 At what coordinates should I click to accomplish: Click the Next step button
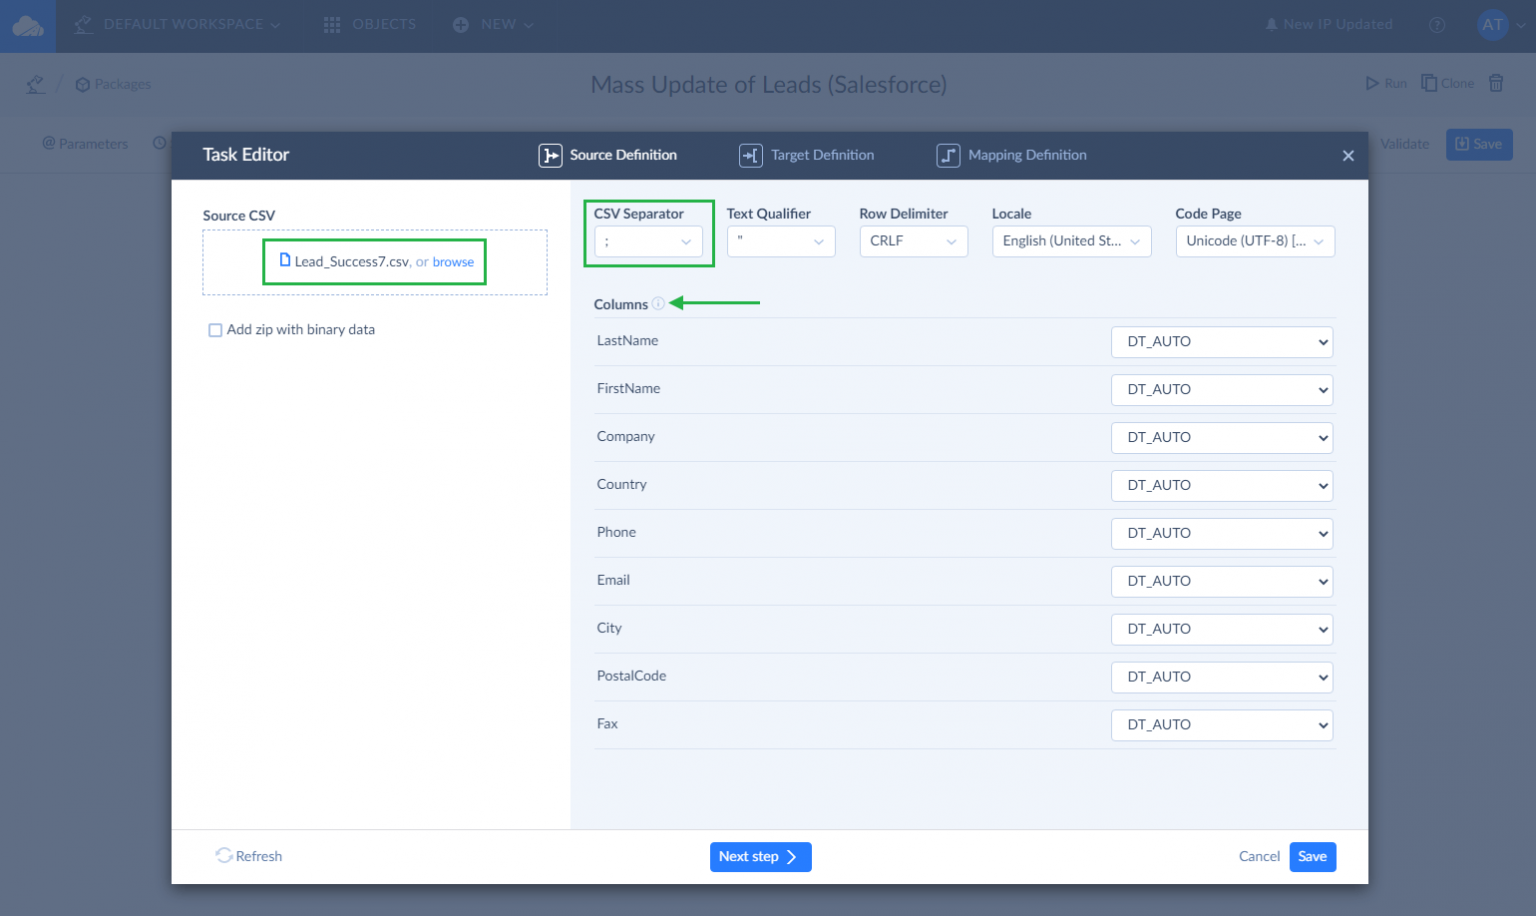point(760,857)
